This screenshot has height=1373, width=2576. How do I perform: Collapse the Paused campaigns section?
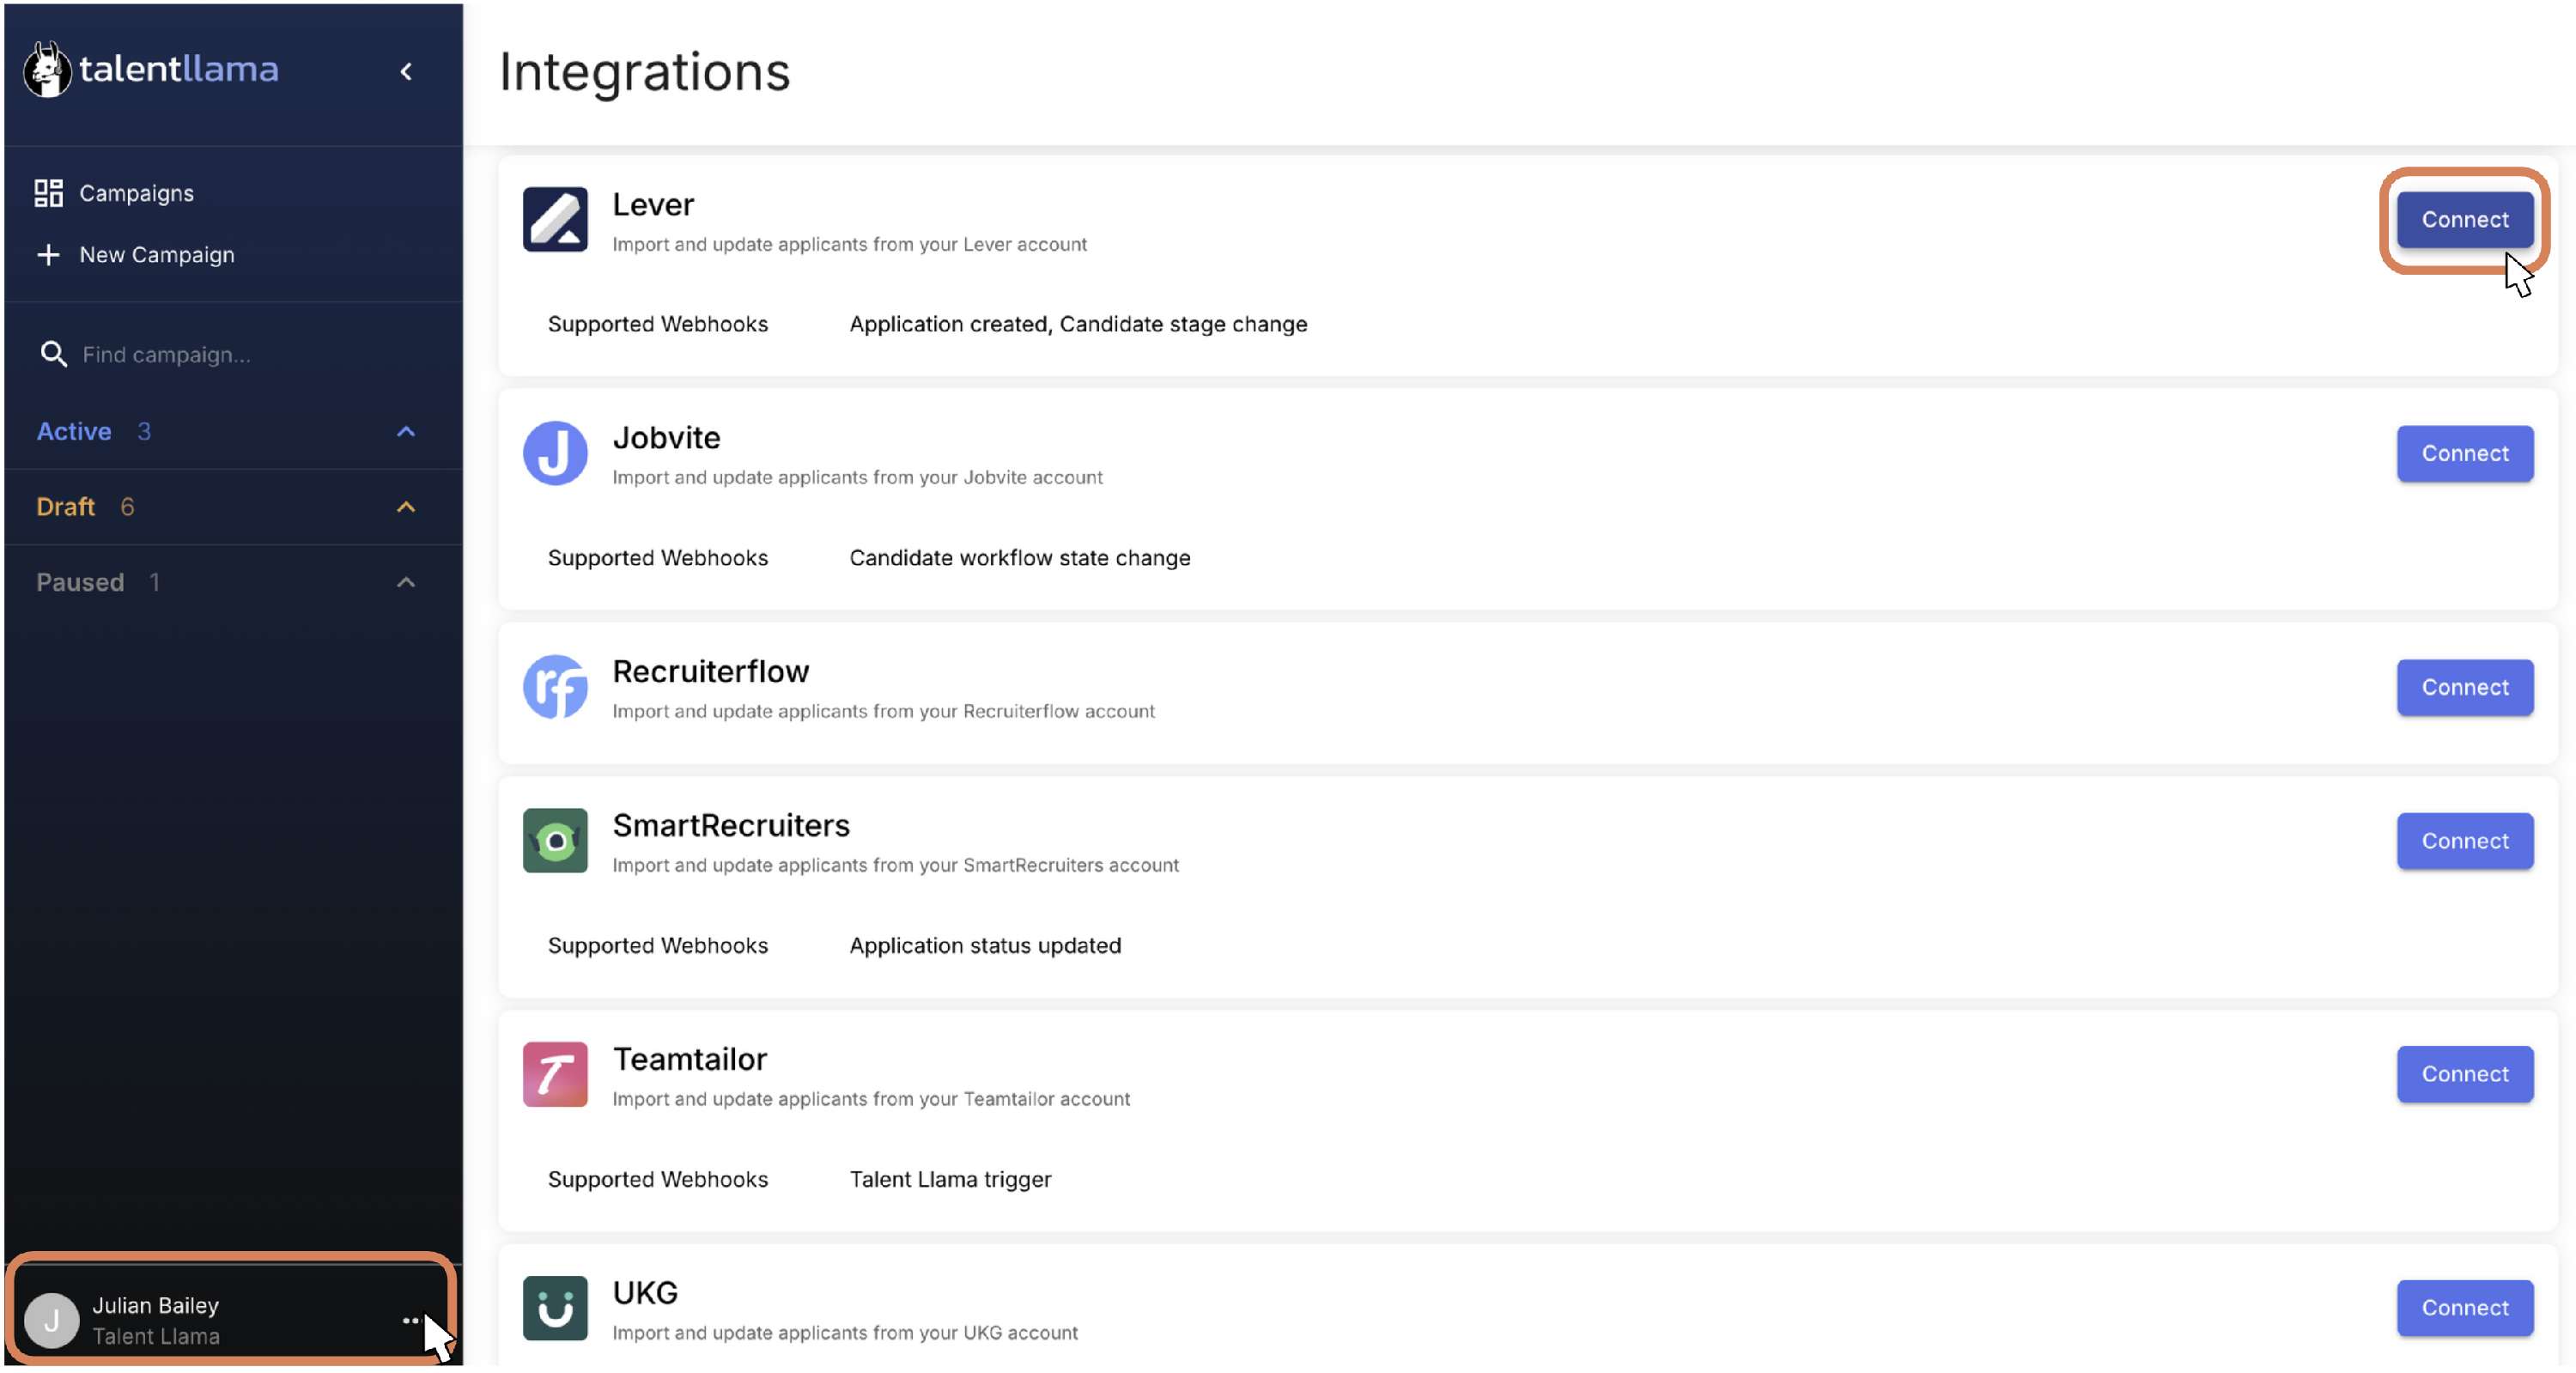pos(406,583)
